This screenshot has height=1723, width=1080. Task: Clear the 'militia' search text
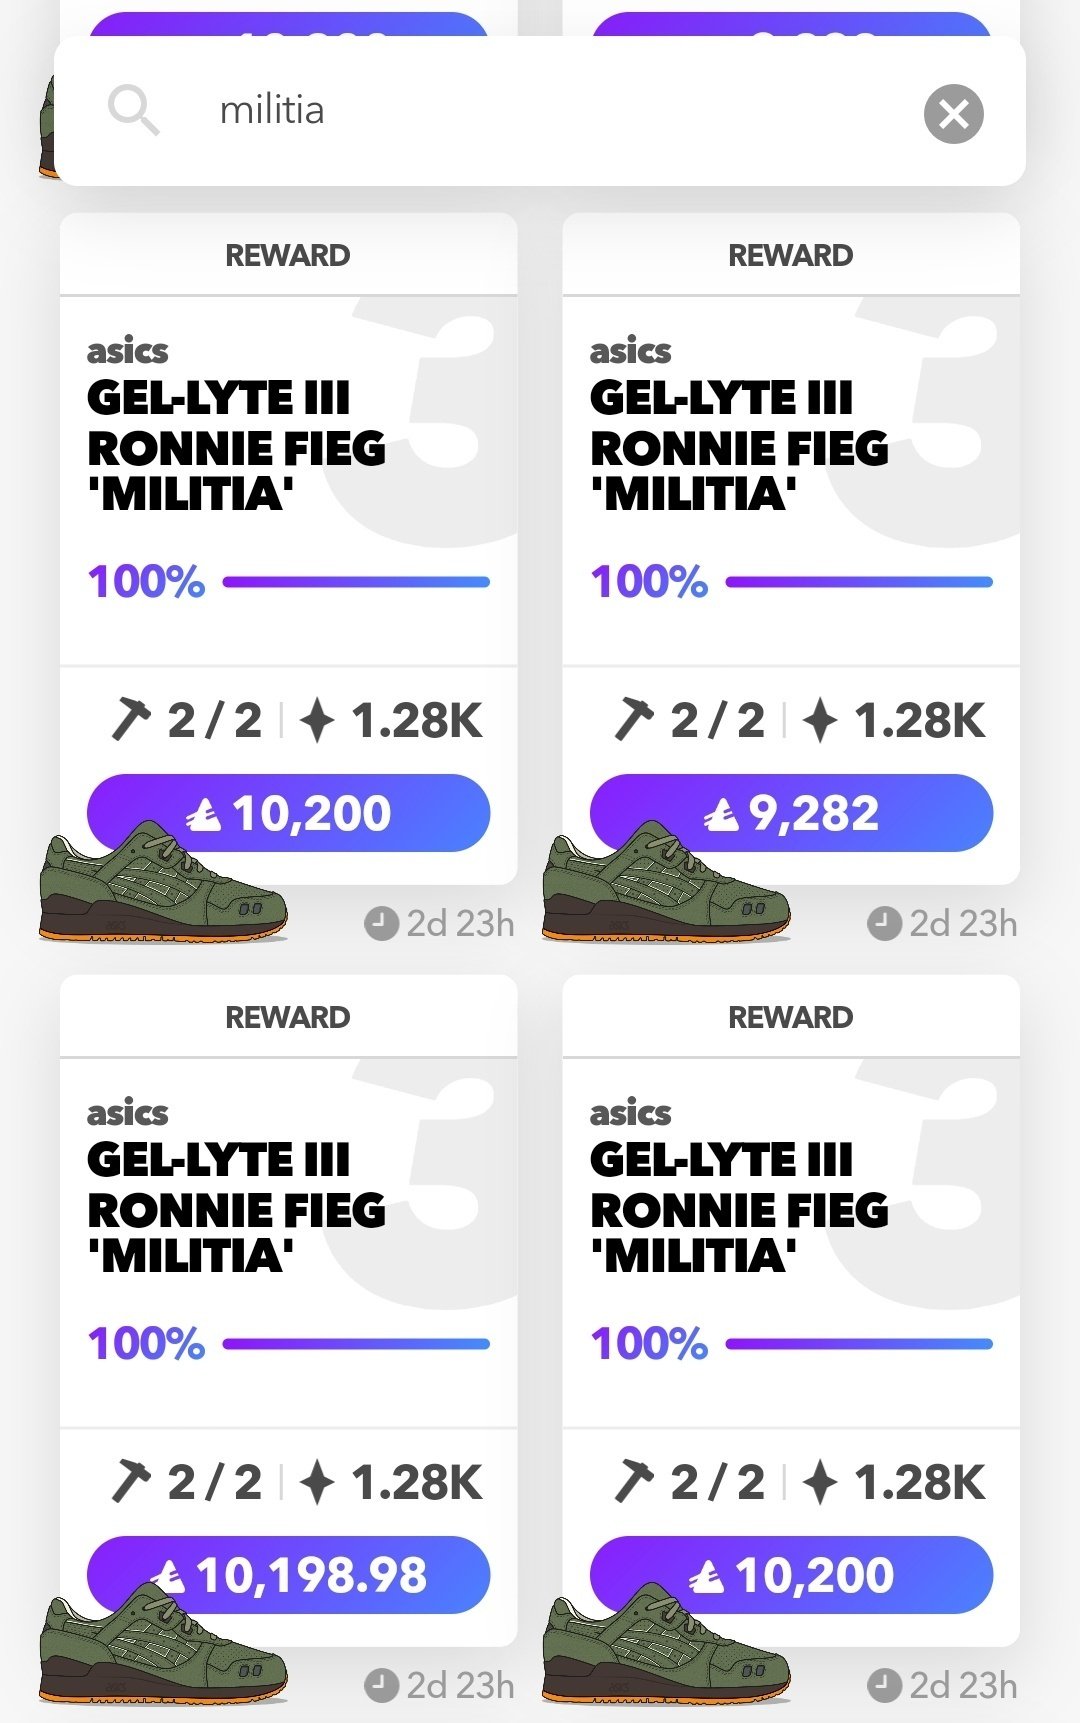(x=953, y=114)
